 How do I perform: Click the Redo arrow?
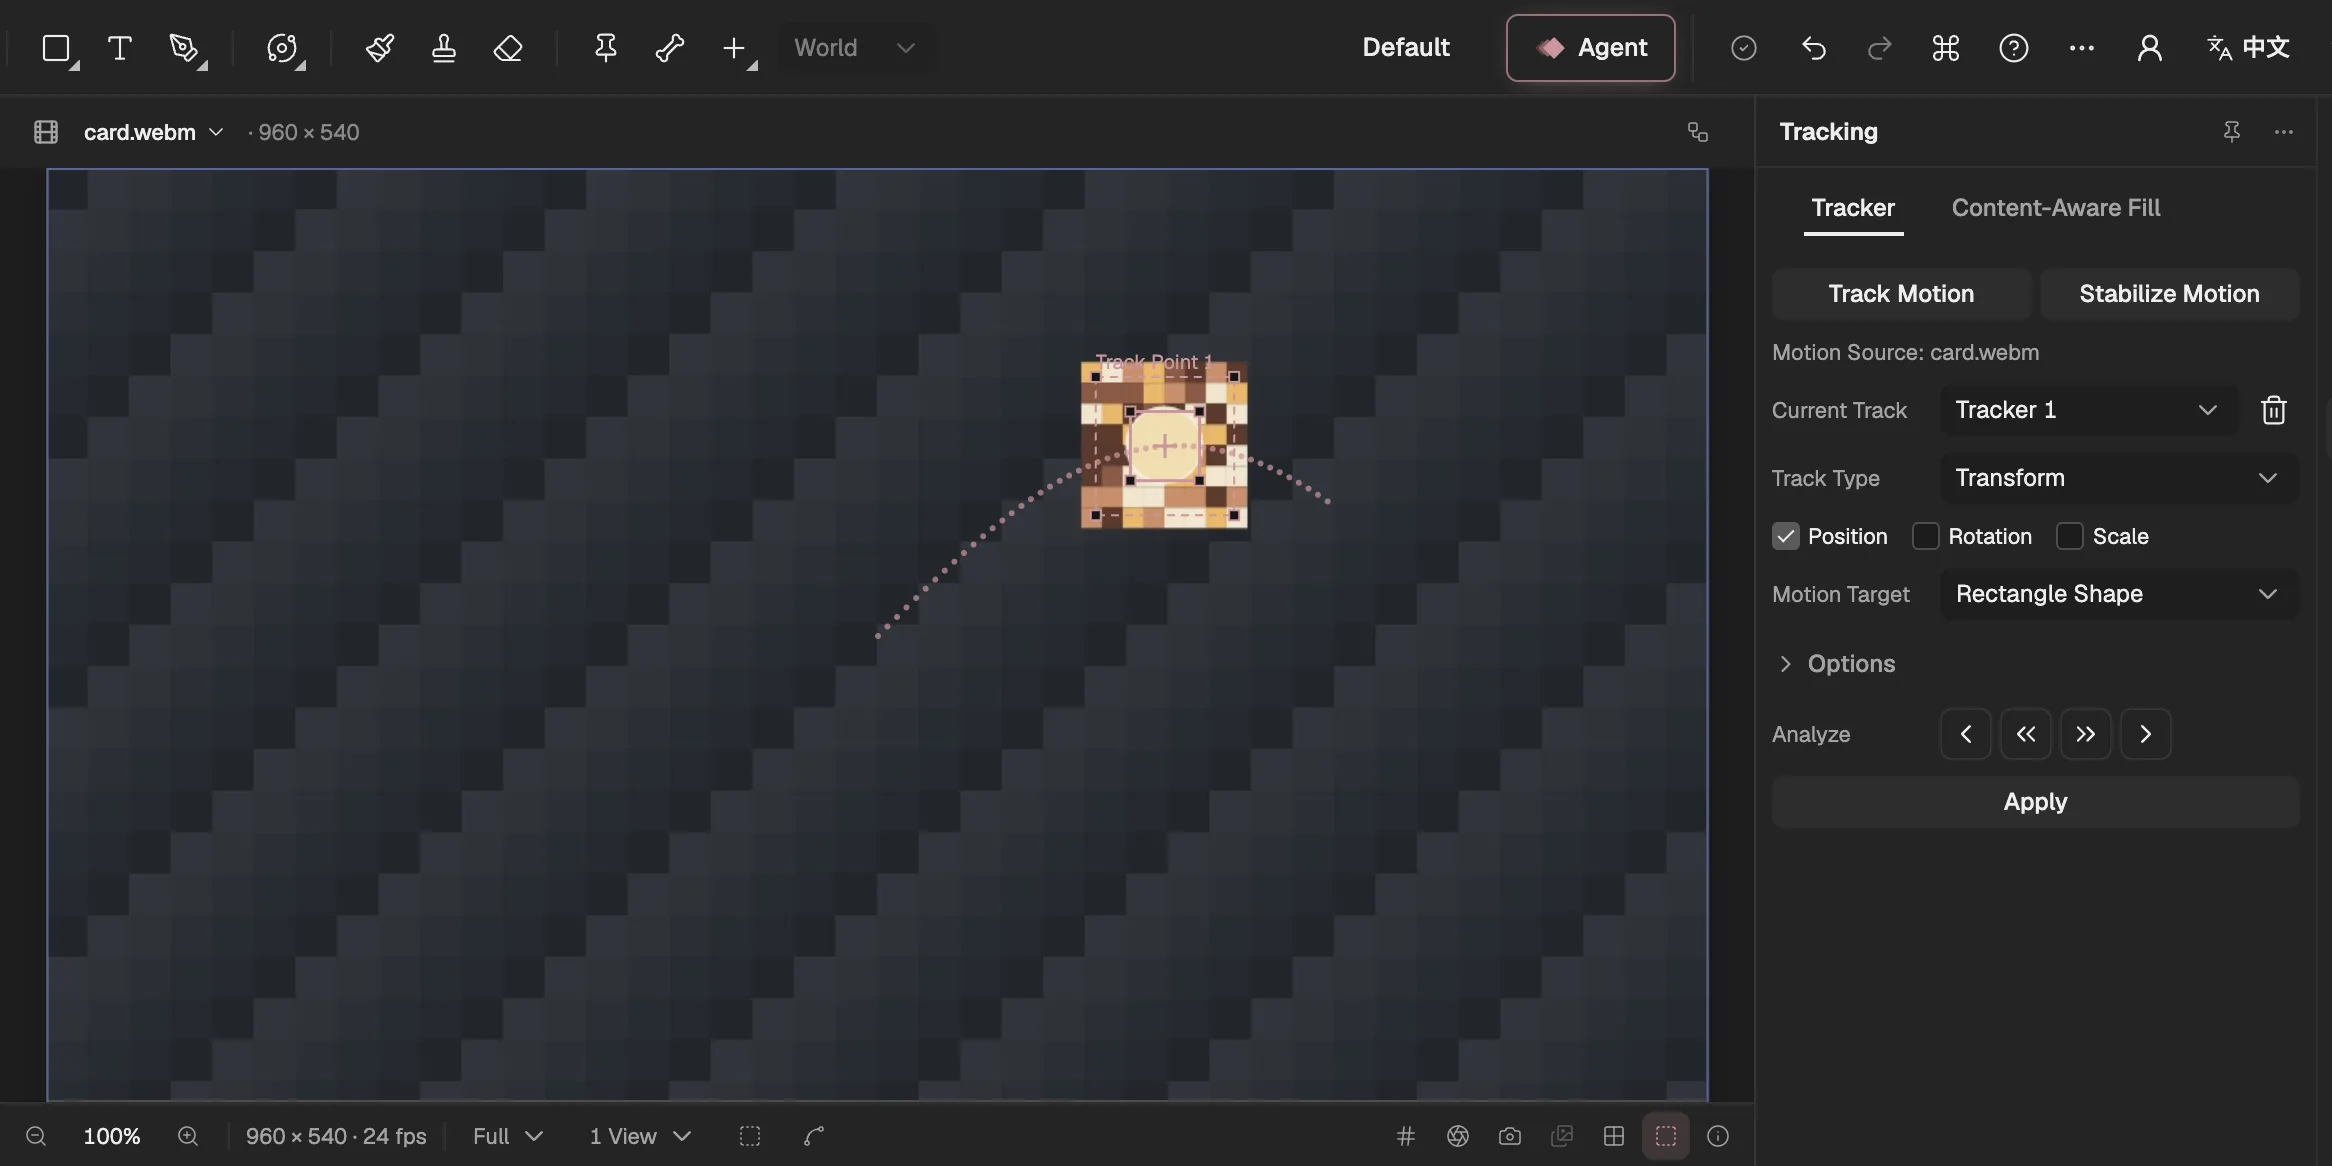point(1880,48)
